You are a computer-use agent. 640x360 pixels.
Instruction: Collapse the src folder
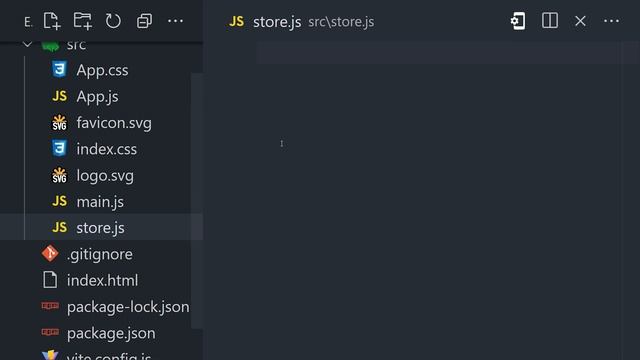click(x=27, y=44)
